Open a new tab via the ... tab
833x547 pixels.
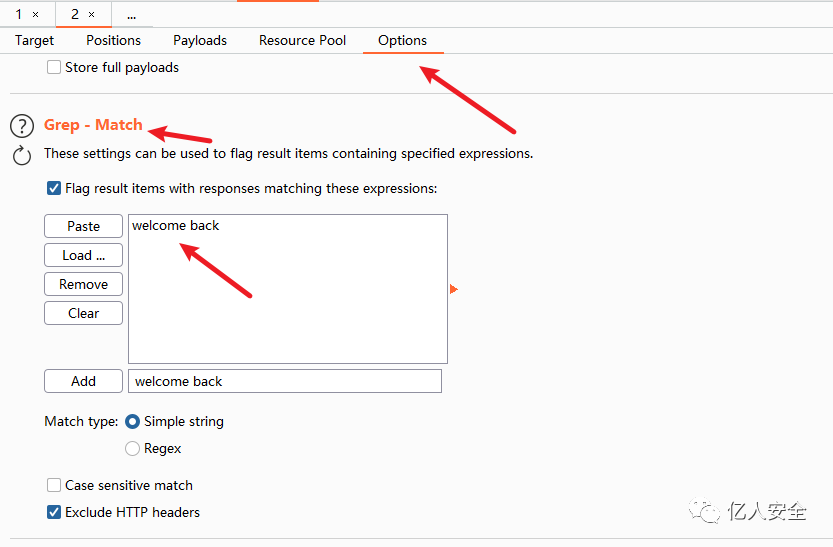pos(132,16)
